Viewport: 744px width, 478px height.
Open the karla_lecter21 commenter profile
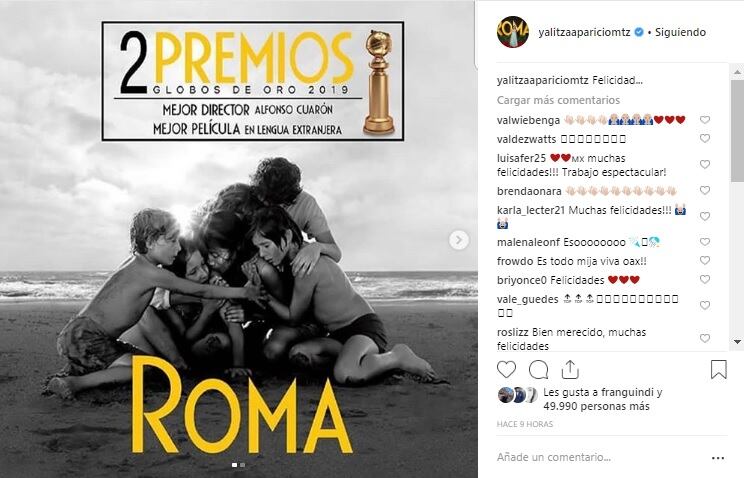(x=530, y=210)
